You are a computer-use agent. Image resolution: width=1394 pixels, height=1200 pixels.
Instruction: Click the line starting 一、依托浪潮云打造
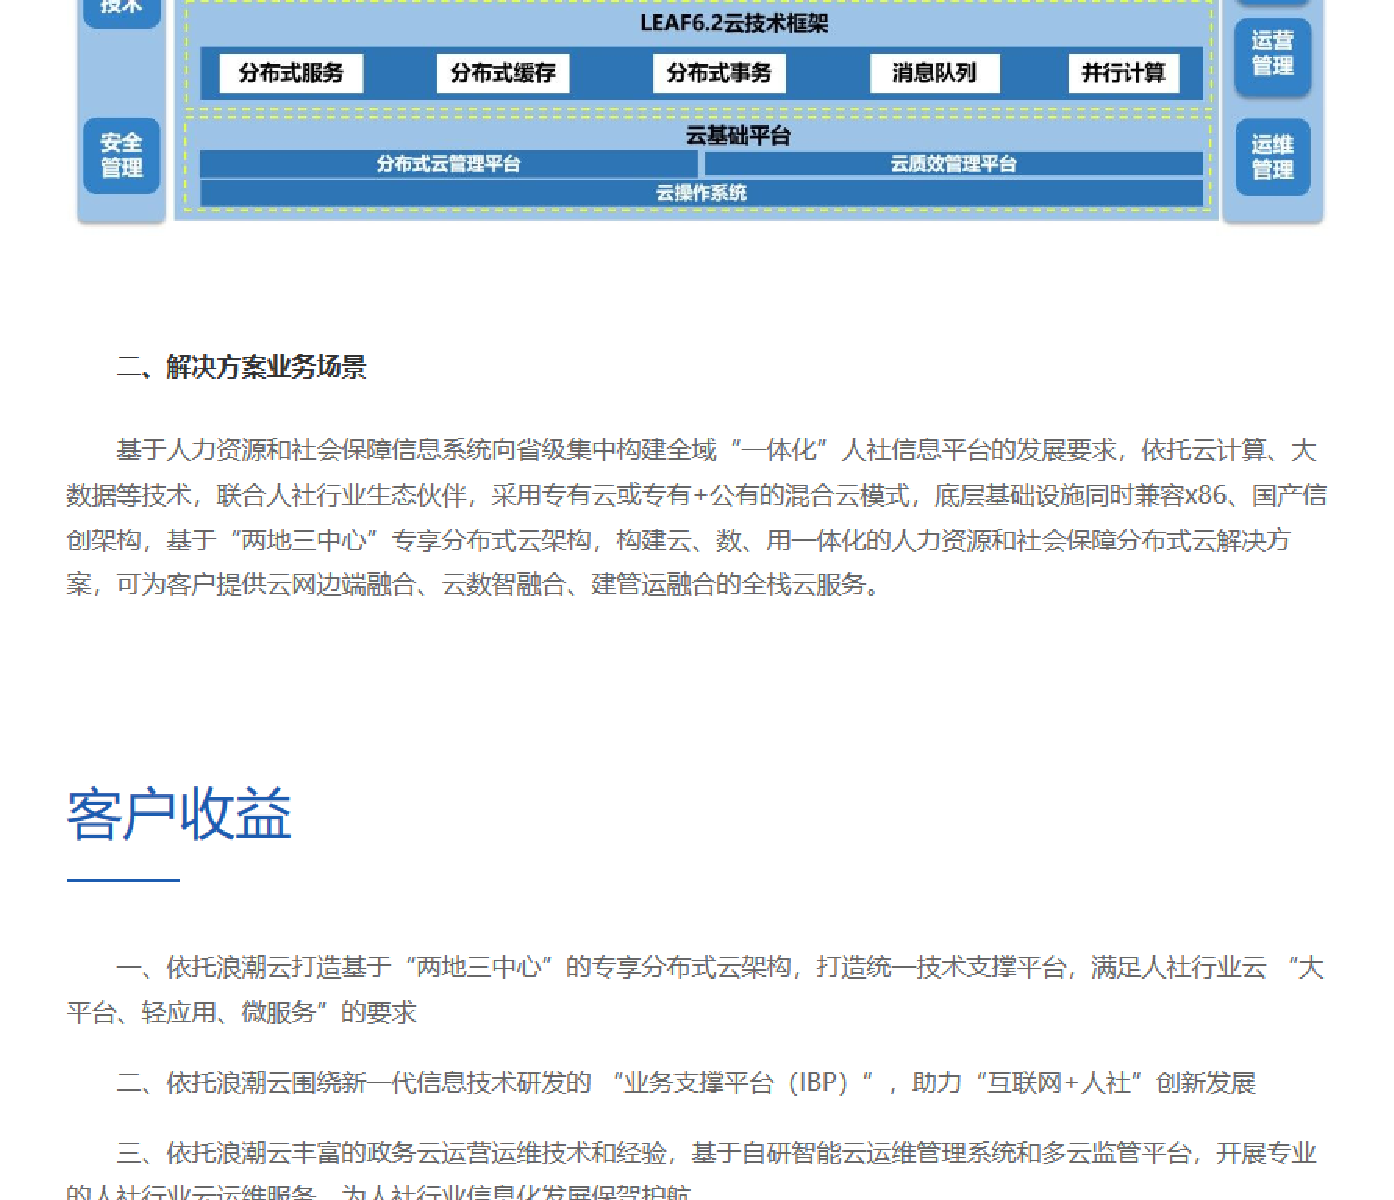tap(720, 968)
